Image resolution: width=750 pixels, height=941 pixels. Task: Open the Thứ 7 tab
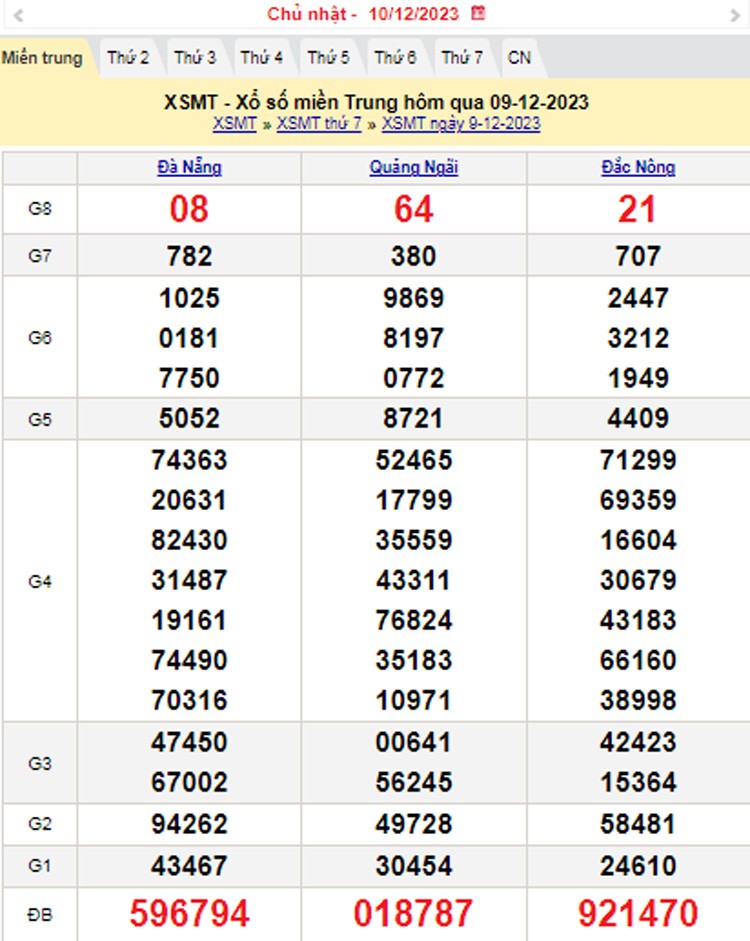click(462, 58)
